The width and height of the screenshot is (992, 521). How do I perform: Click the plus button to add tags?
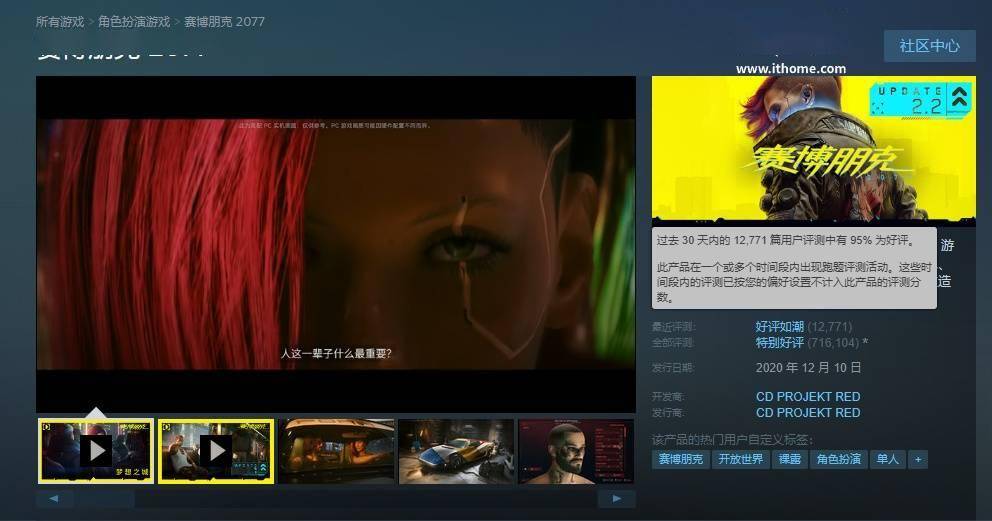tap(918, 460)
